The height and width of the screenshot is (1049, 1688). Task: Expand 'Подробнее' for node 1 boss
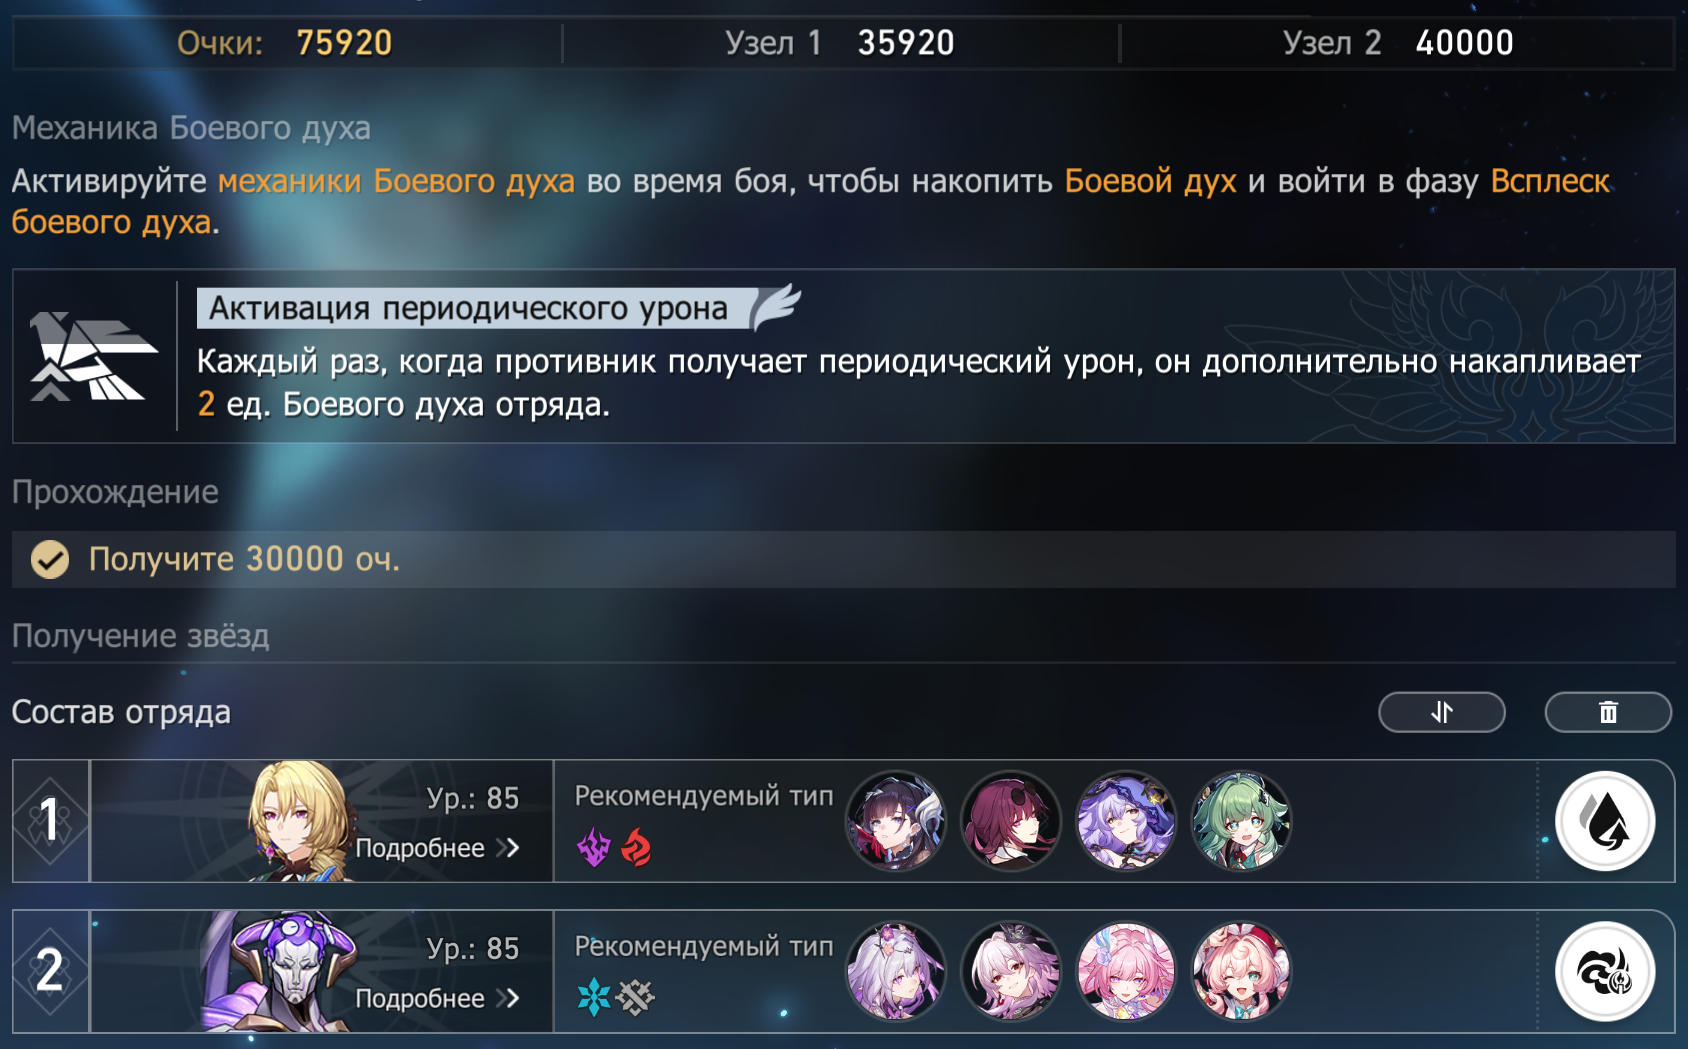tap(437, 848)
